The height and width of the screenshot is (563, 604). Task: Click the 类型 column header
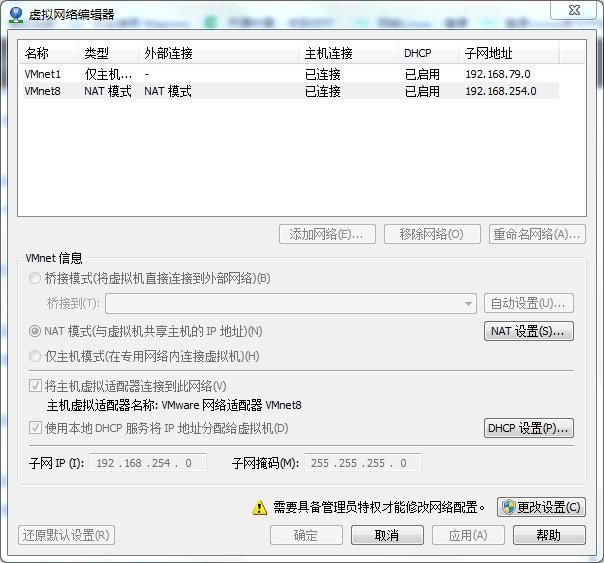108,53
